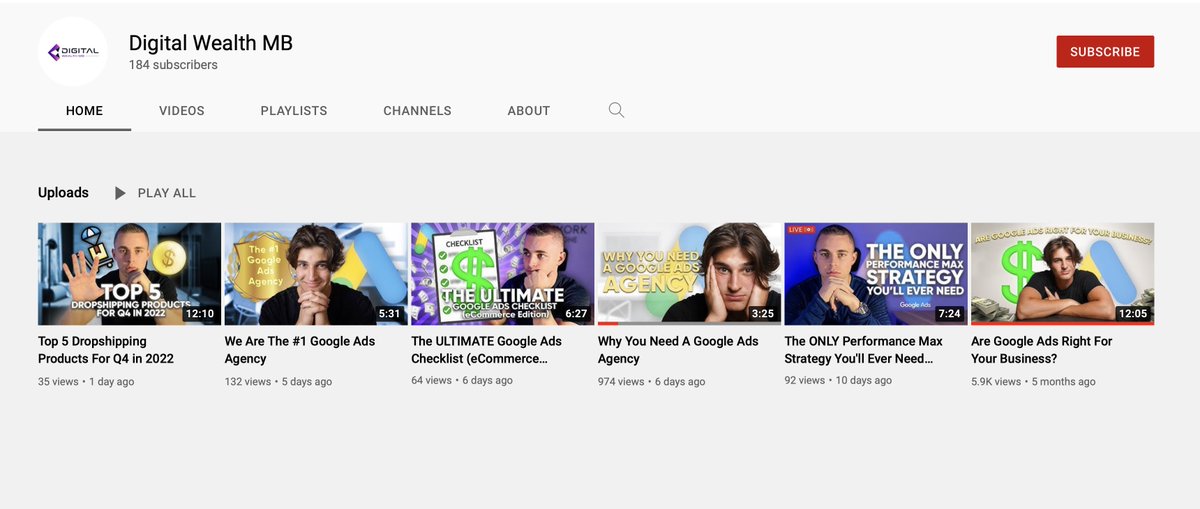Open the Videos tab
The width and height of the screenshot is (1200, 509).
[182, 111]
